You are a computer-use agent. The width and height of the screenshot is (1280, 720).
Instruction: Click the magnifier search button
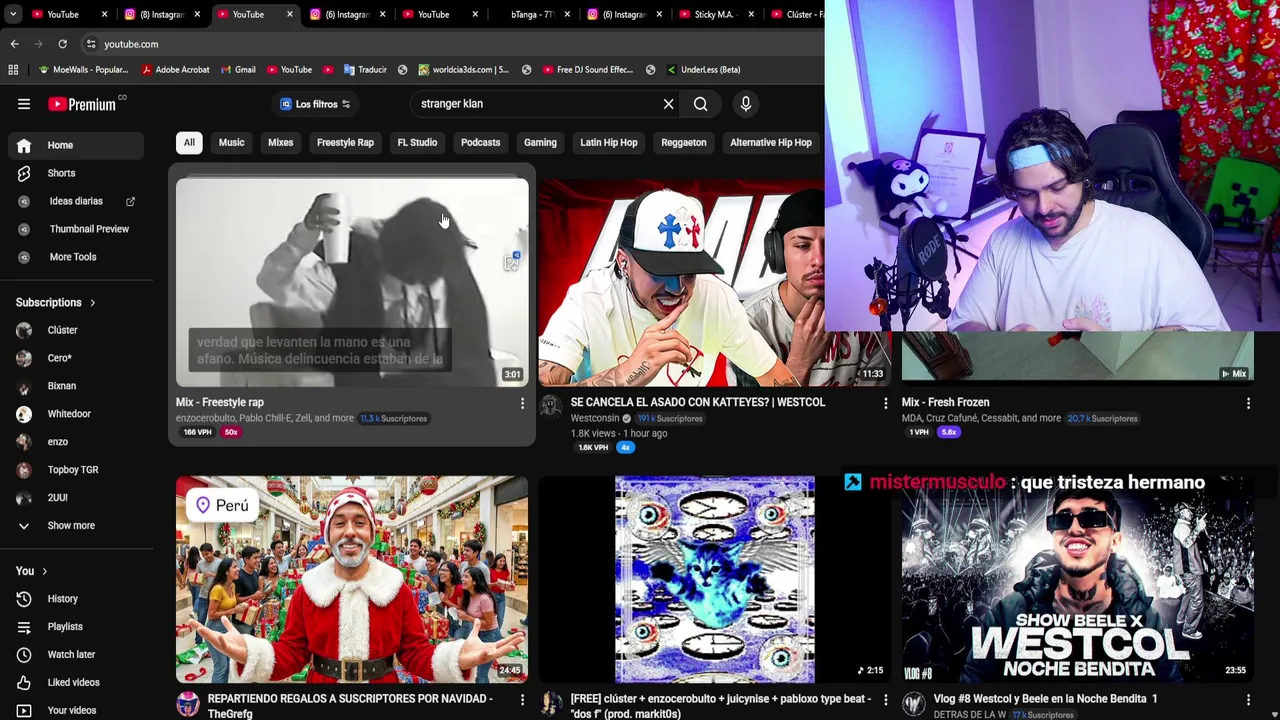tap(701, 104)
